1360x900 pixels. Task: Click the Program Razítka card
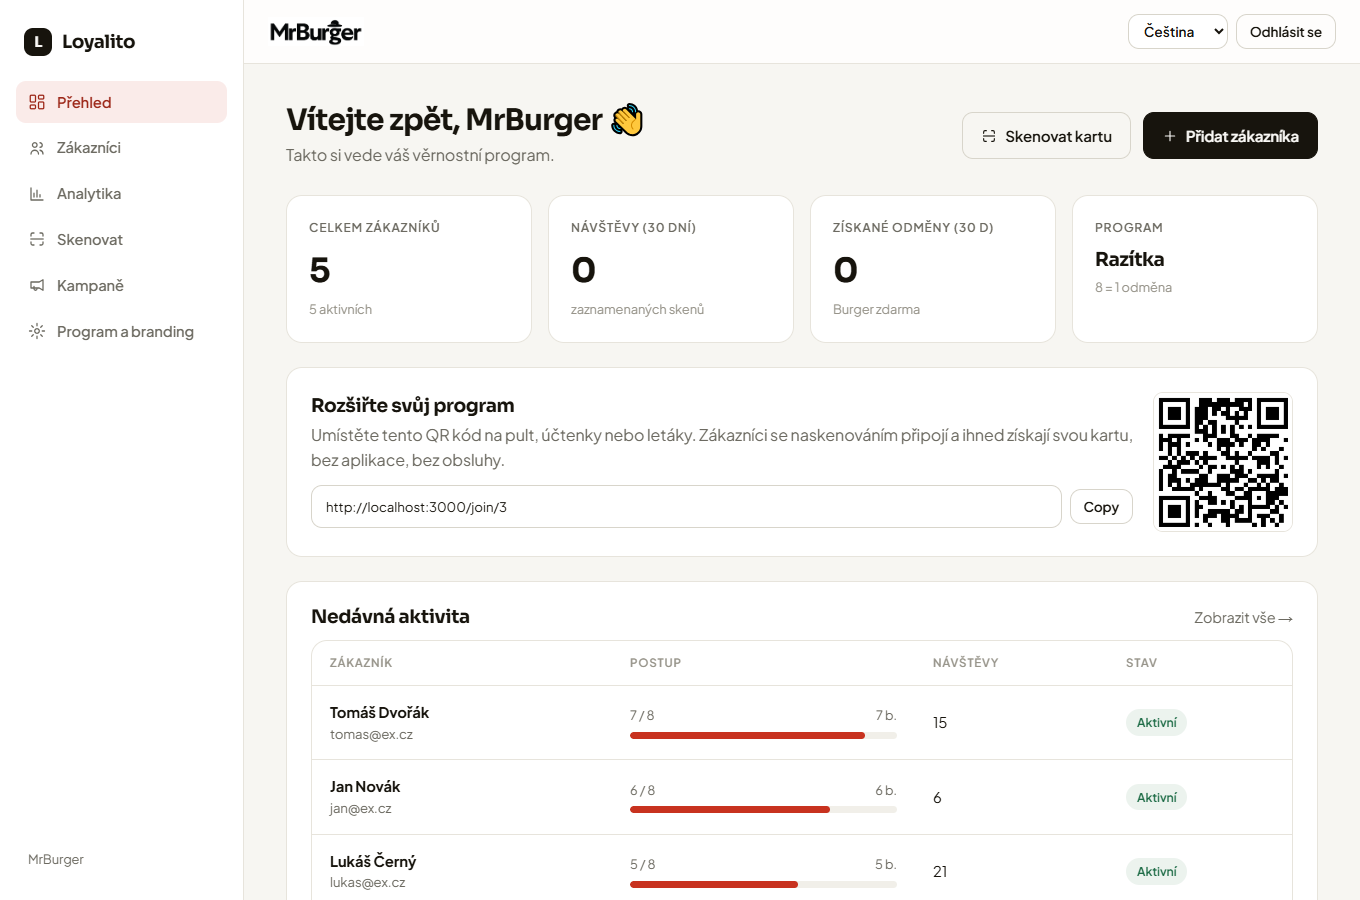1195,269
